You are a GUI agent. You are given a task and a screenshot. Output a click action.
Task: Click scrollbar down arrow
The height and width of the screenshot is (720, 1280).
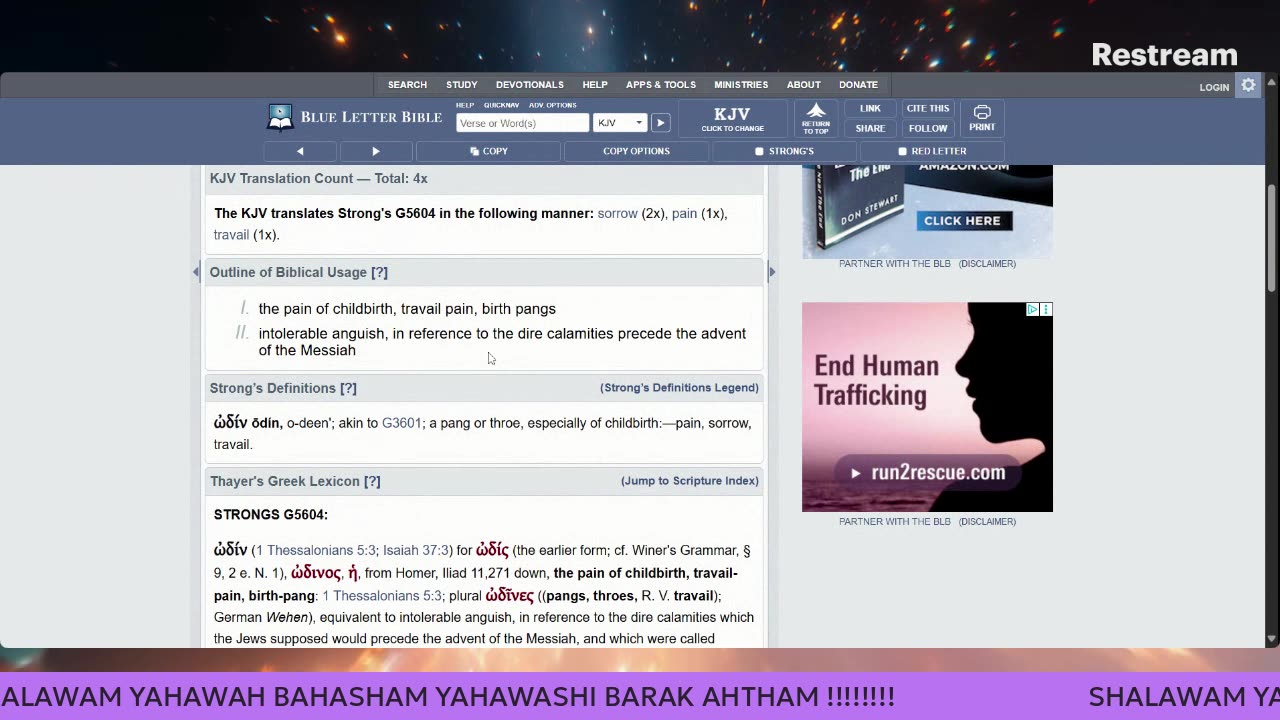(x=1272, y=639)
